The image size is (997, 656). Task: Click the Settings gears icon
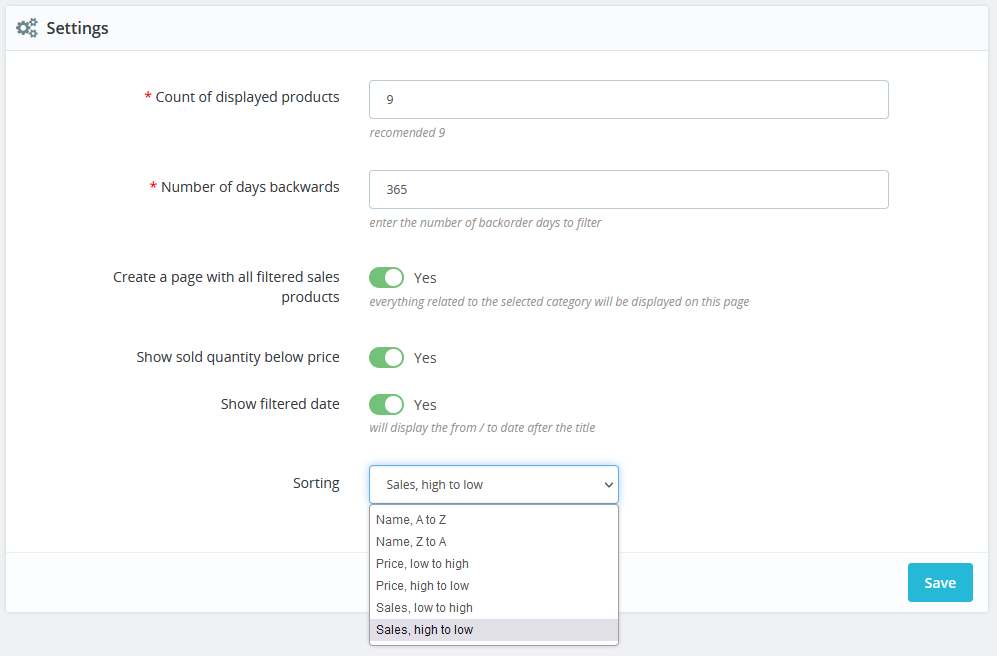click(27, 28)
